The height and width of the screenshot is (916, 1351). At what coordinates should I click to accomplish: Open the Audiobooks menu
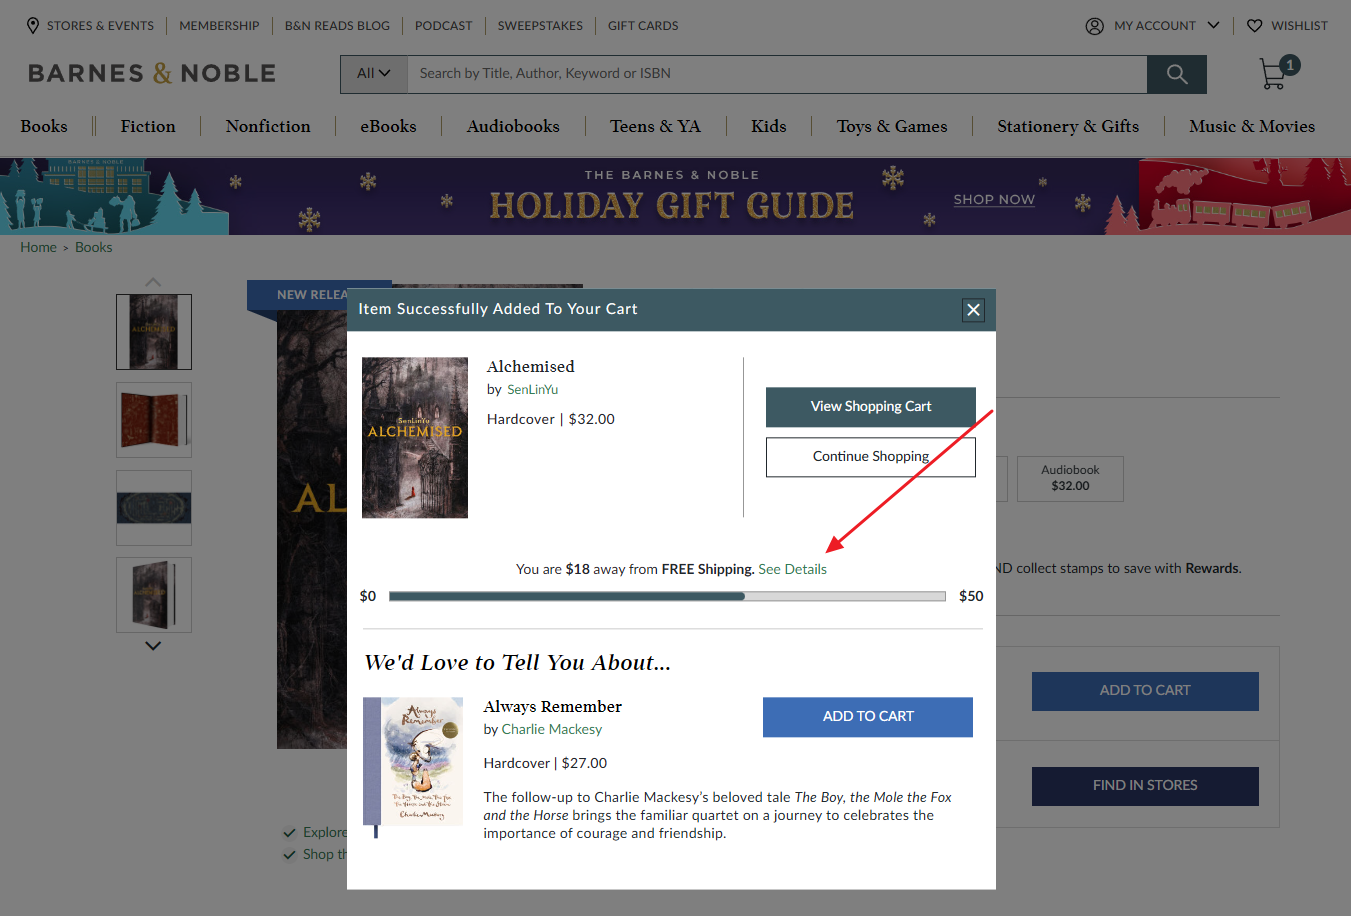pos(513,126)
